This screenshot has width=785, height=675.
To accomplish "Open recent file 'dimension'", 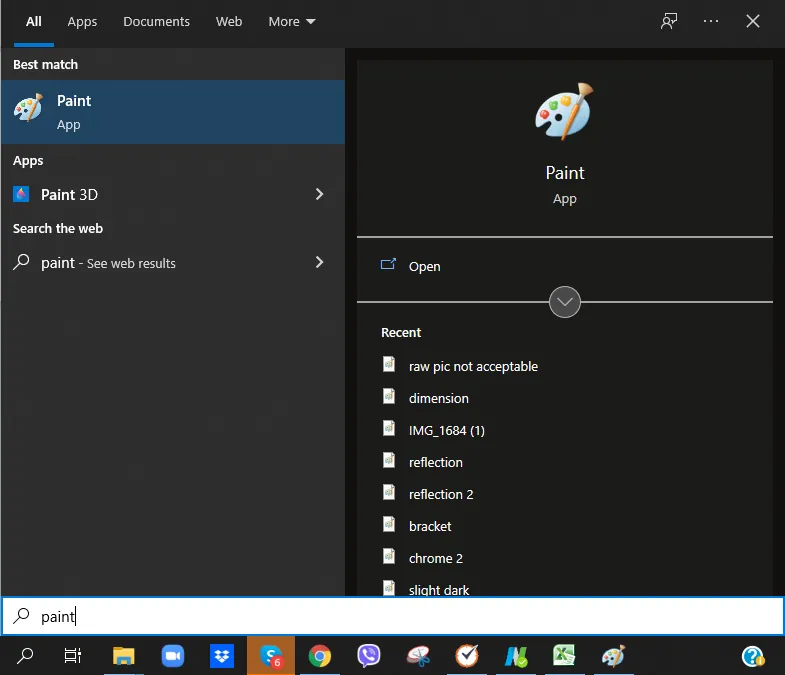I will pos(439,399).
